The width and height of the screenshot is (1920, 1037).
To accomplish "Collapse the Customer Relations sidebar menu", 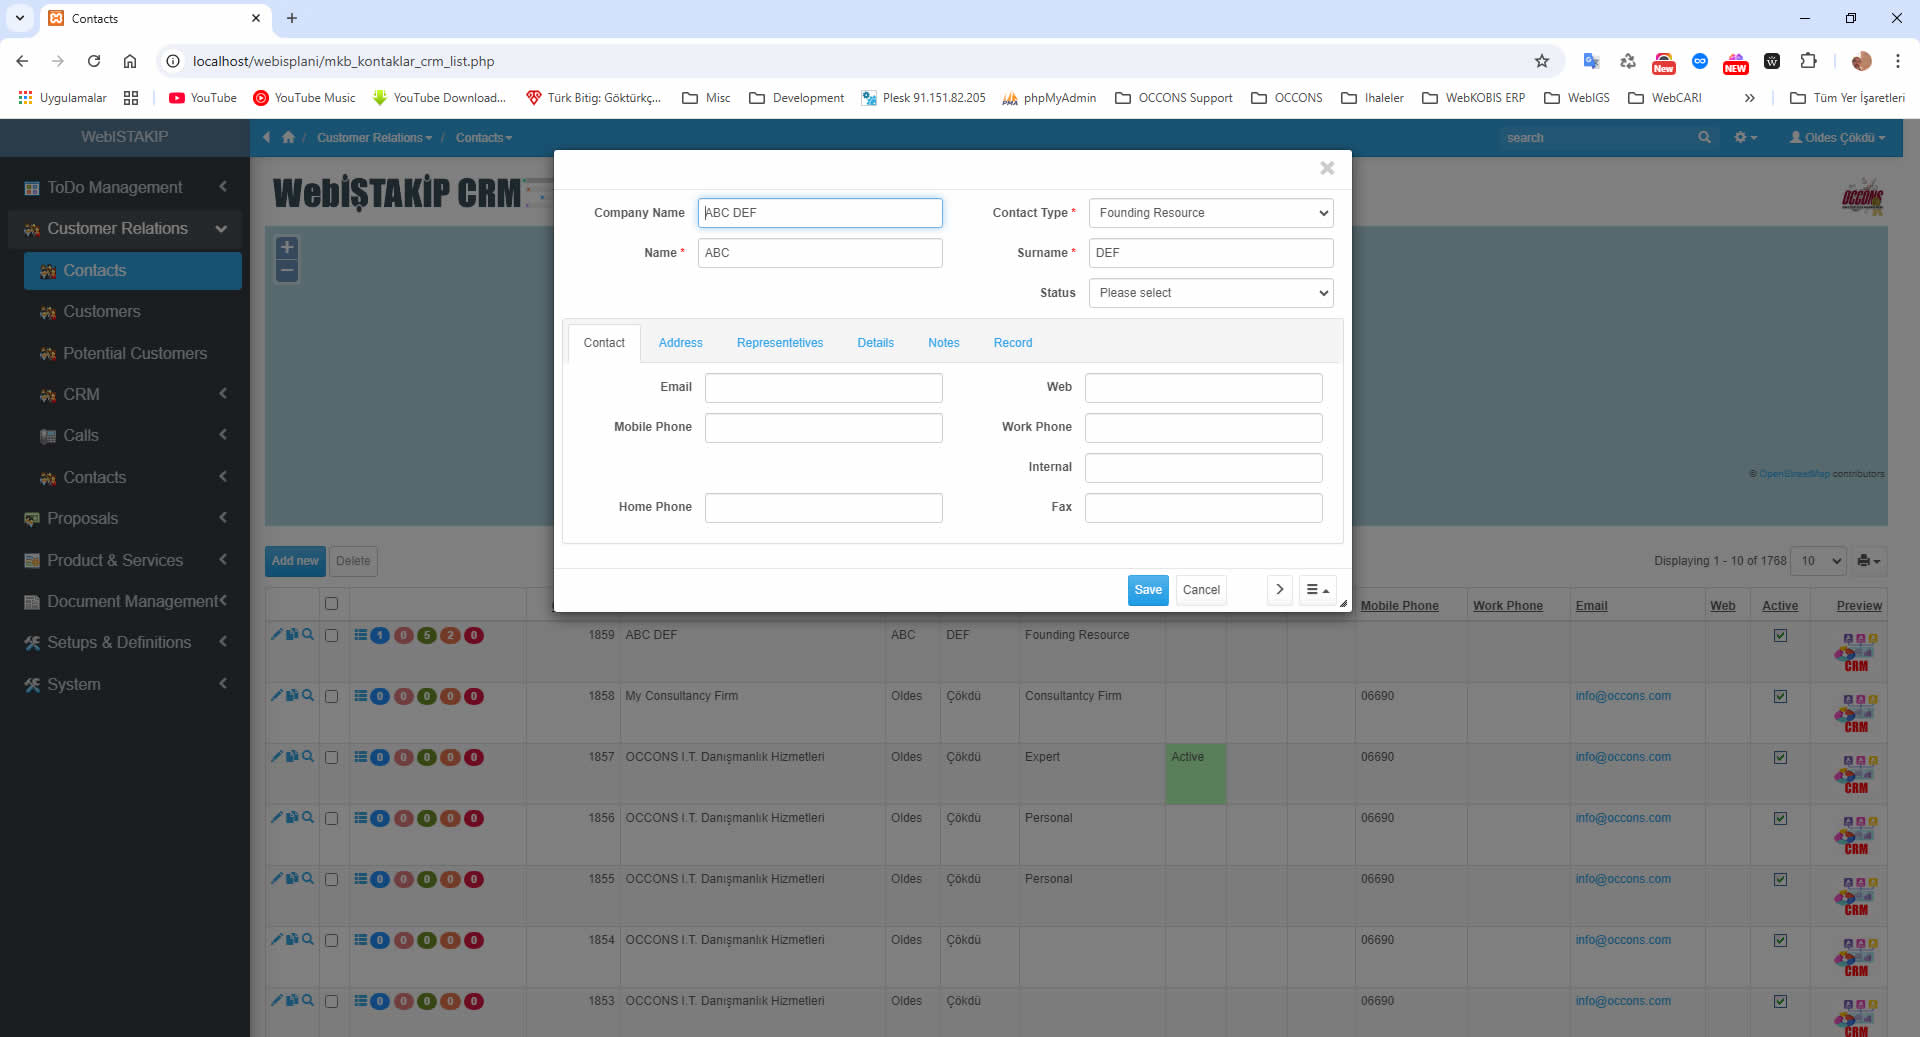I will click(x=125, y=228).
